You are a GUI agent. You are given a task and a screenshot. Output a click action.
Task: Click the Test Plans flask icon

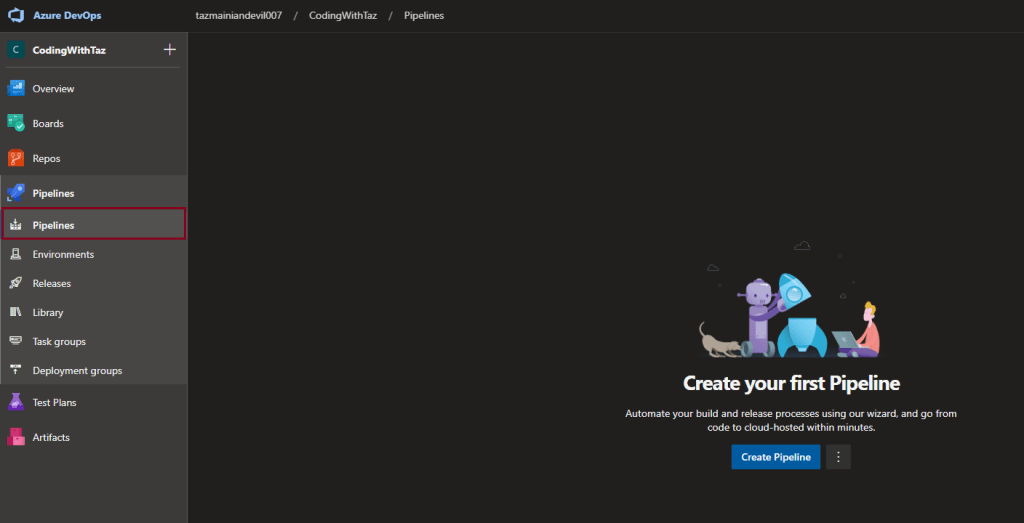16,402
